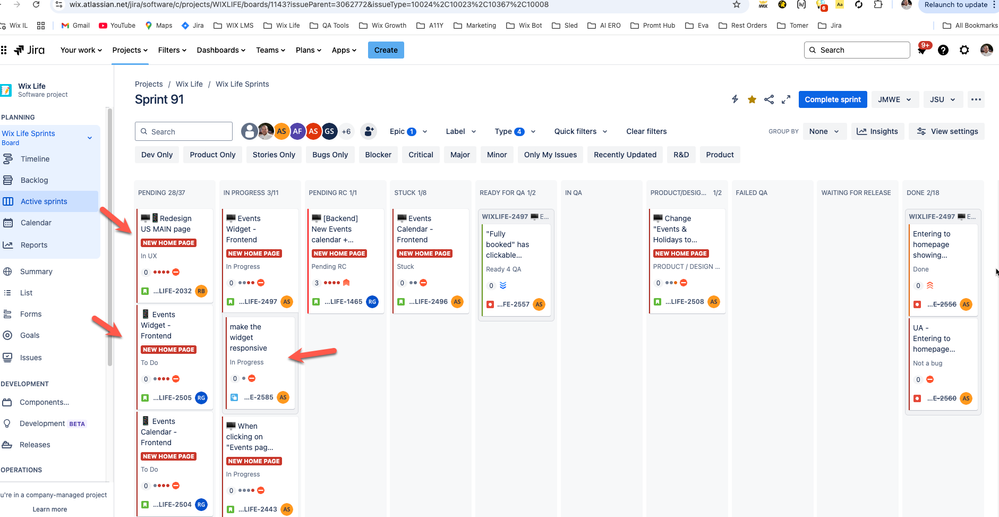Toggle the Dev Only quick filter
This screenshot has height=517, width=999.
(x=157, y=154)
